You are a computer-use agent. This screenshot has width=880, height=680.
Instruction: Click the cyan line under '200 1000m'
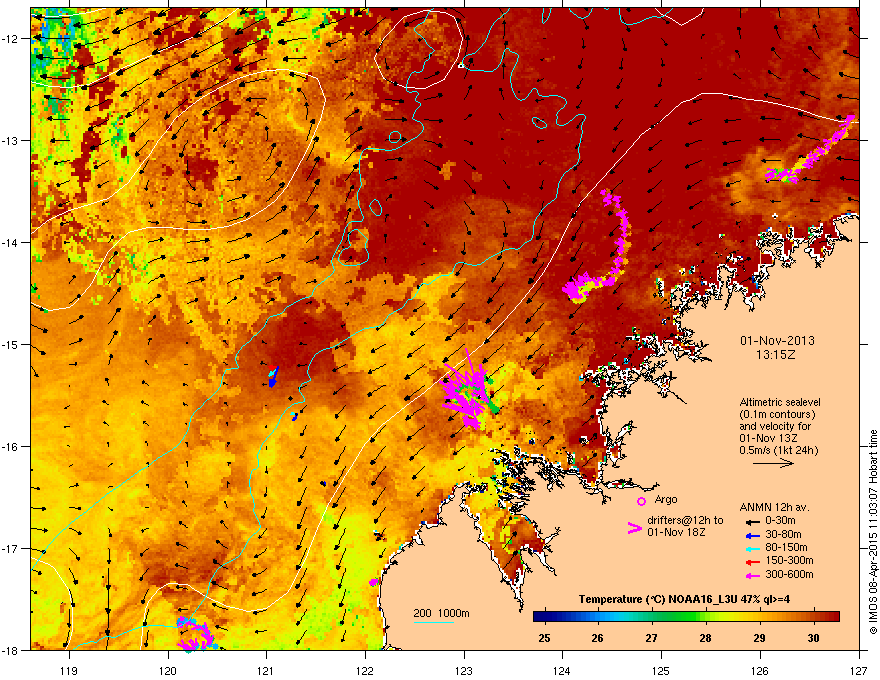[434, 622]
